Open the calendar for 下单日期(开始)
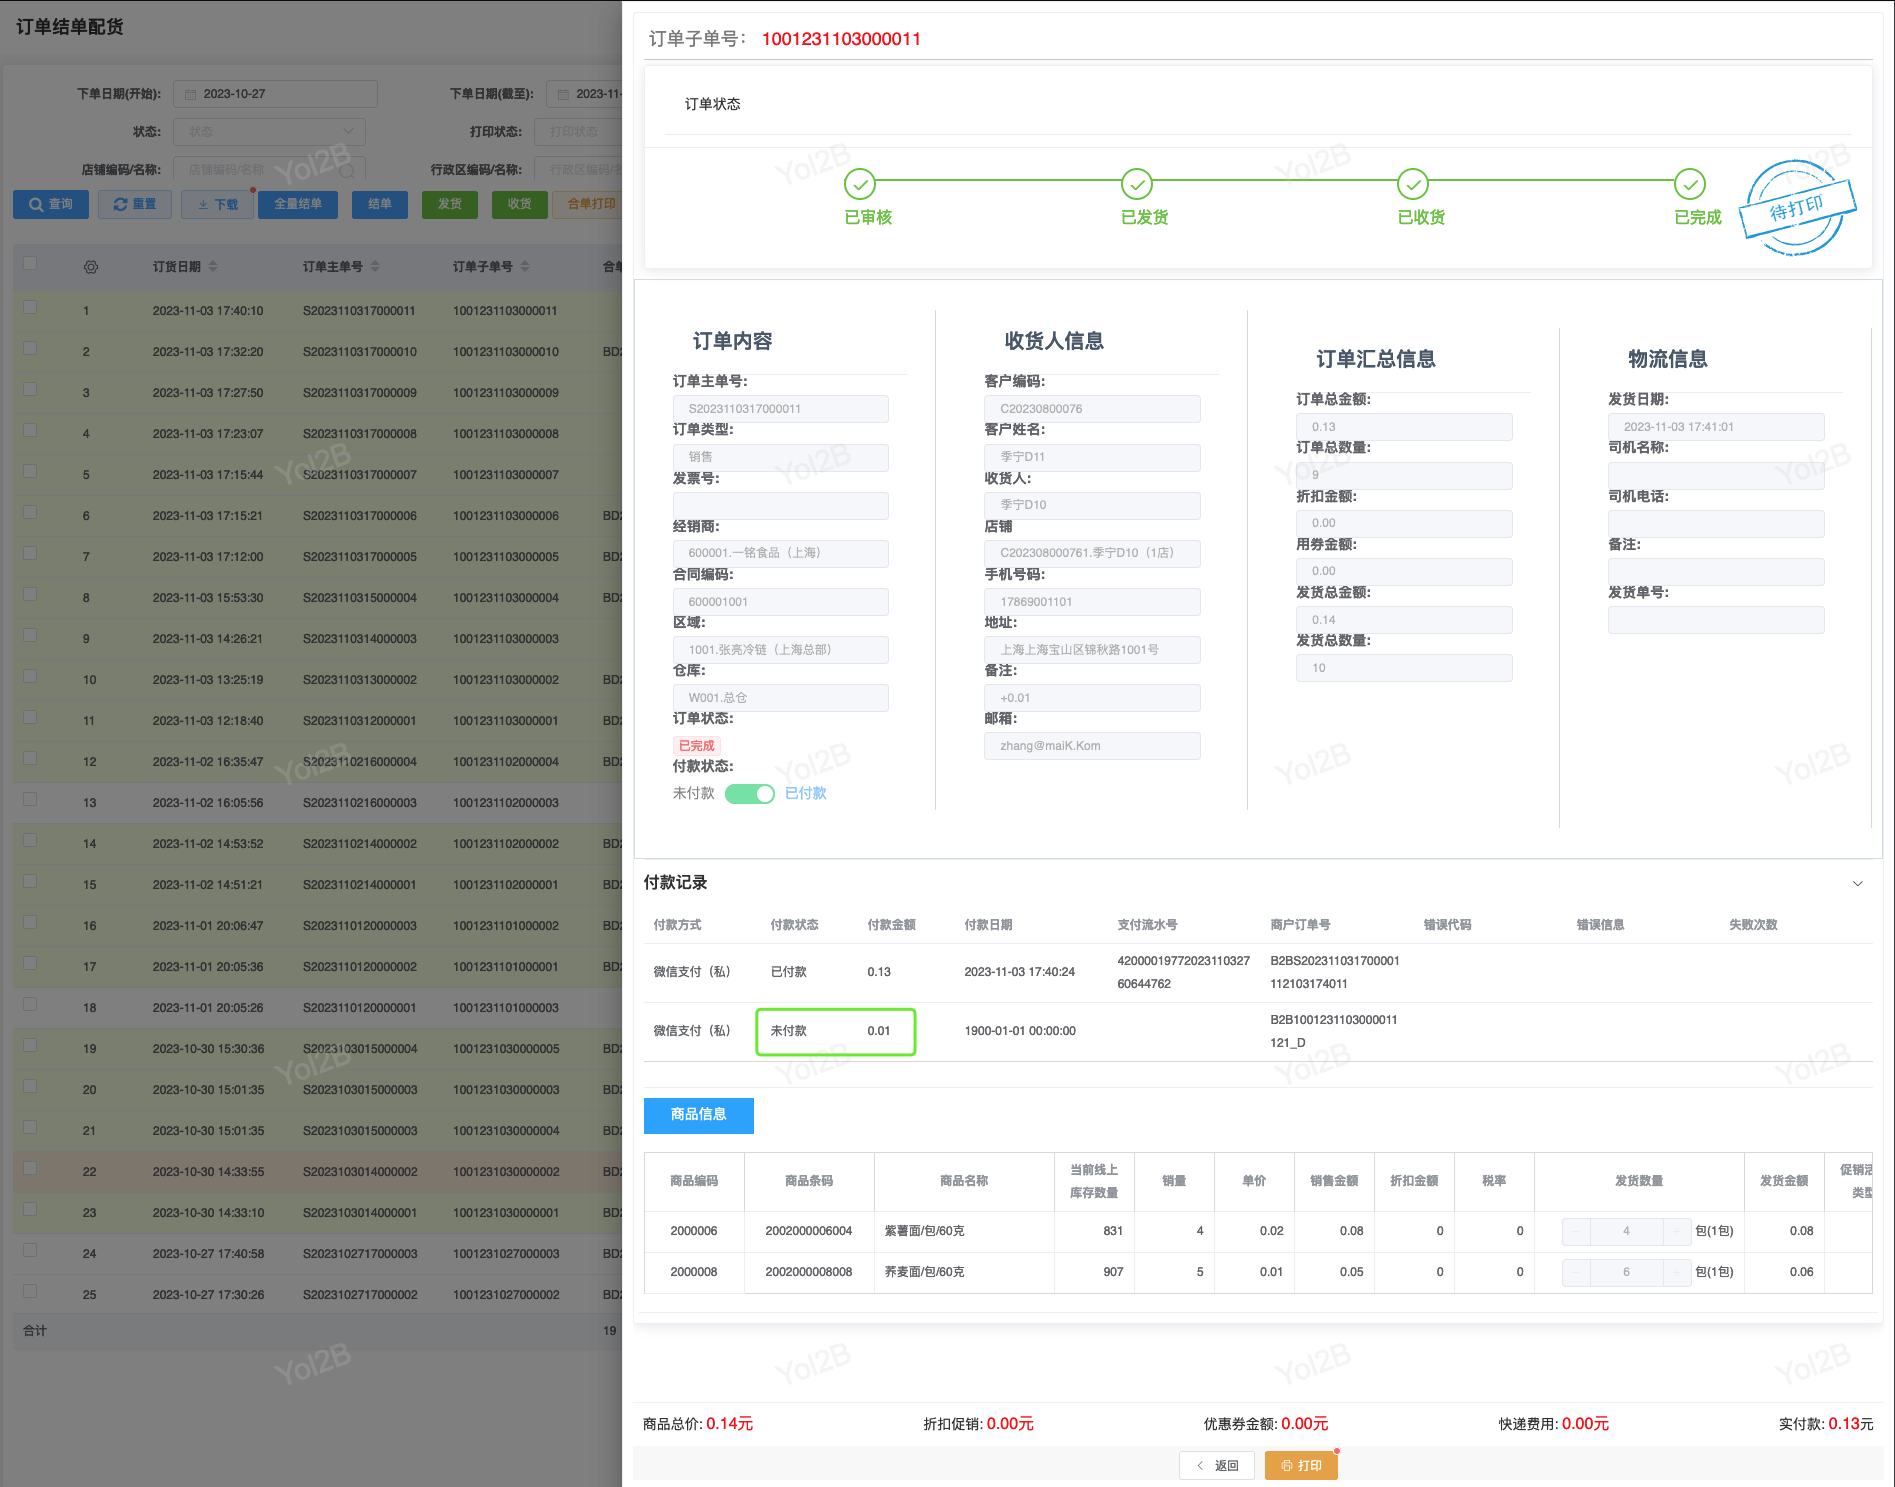Screen dimensions: 1895x1487 (x=190, y=94)
